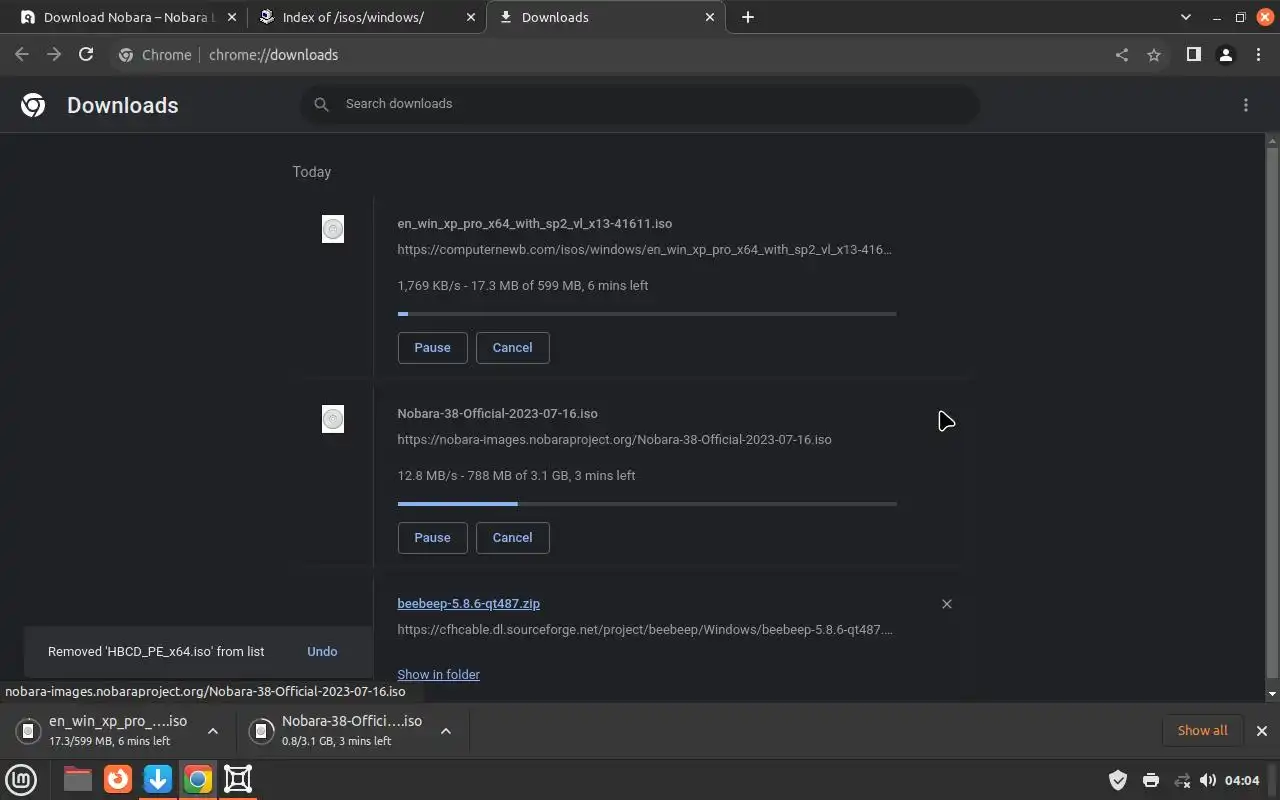Click the 04:04 clock in the tray
This screenshot has height=800, width=1280.
click(1242, 780)
